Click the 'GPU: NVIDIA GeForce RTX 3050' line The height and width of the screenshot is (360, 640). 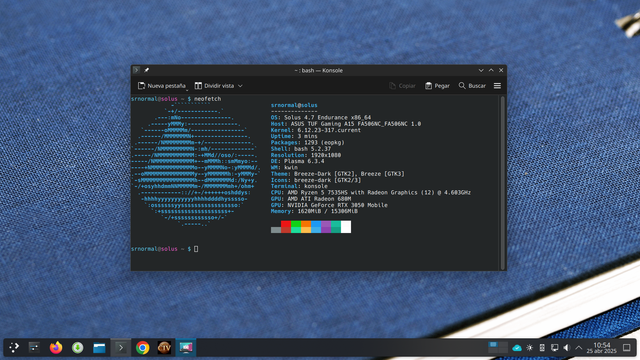(x=329, y=205)
